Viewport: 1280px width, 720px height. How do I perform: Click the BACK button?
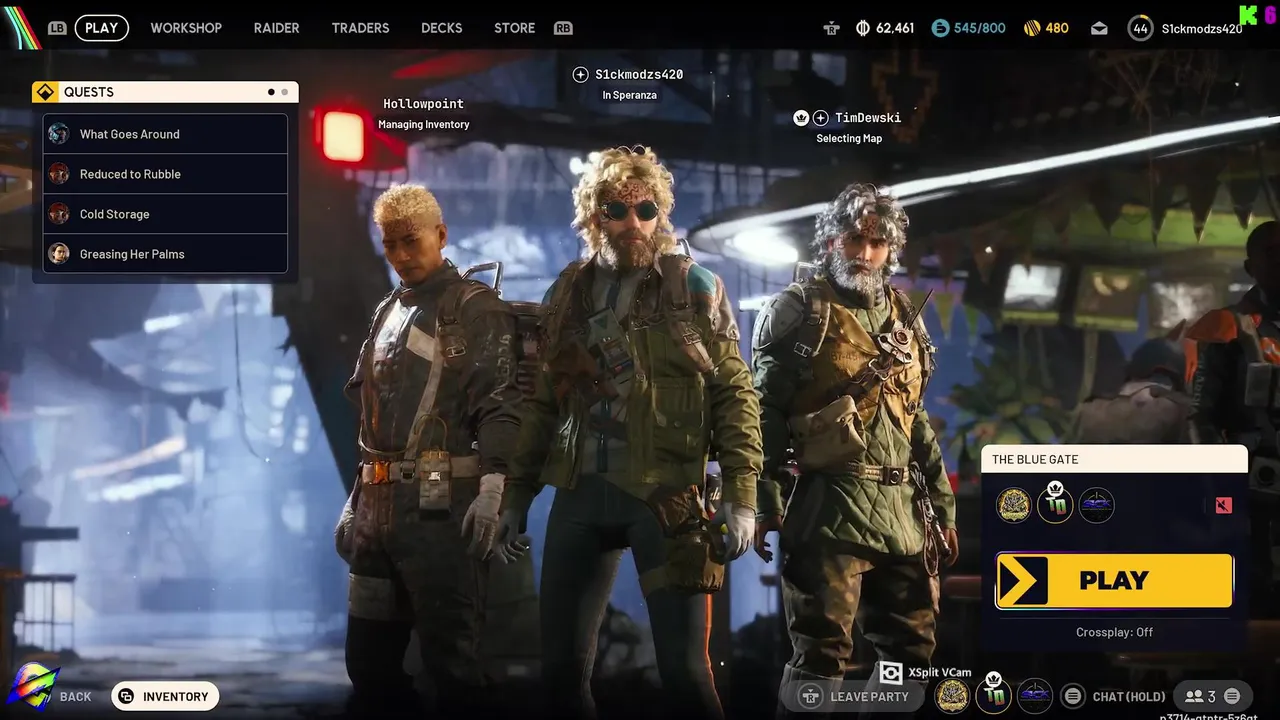[75, 697]
